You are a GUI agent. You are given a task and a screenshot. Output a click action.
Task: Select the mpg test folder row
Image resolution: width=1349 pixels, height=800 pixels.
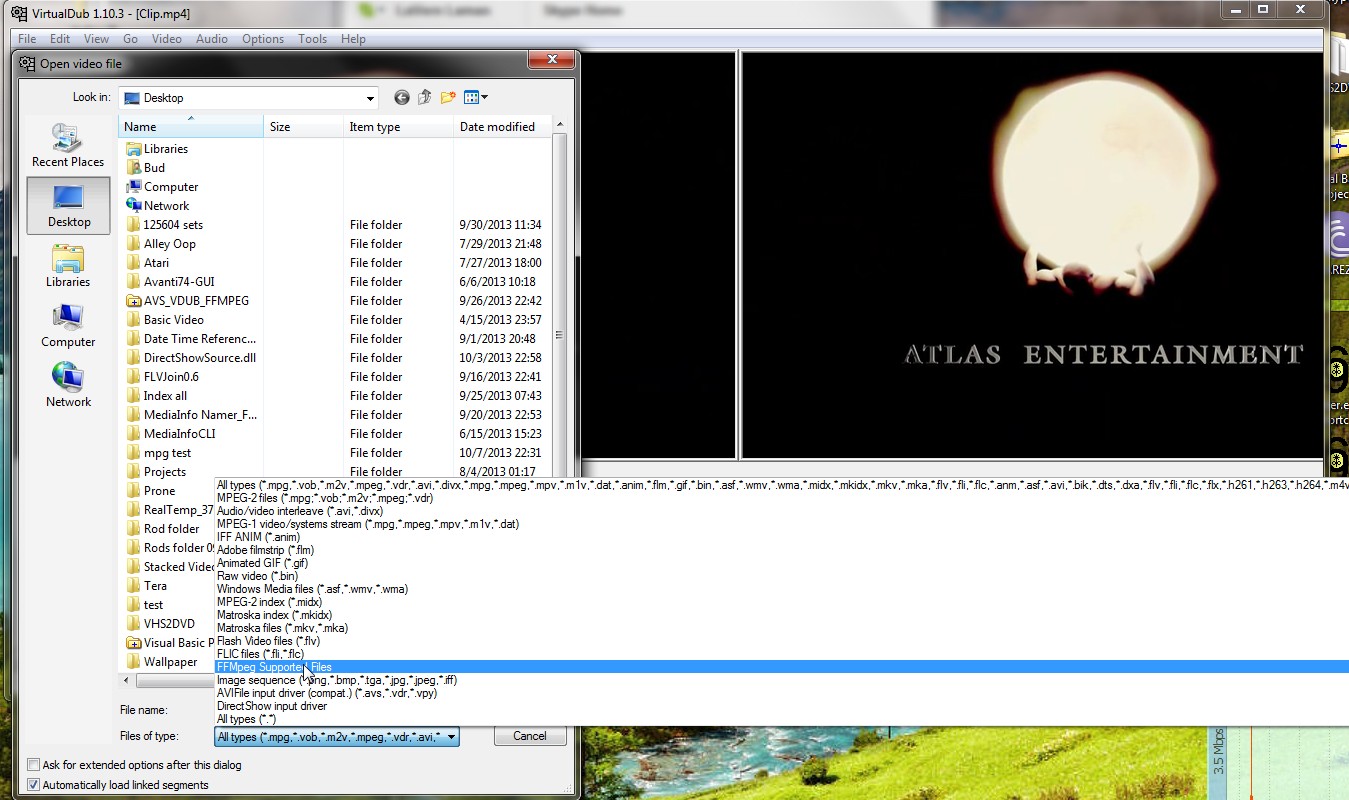click(x=335, y=453)
